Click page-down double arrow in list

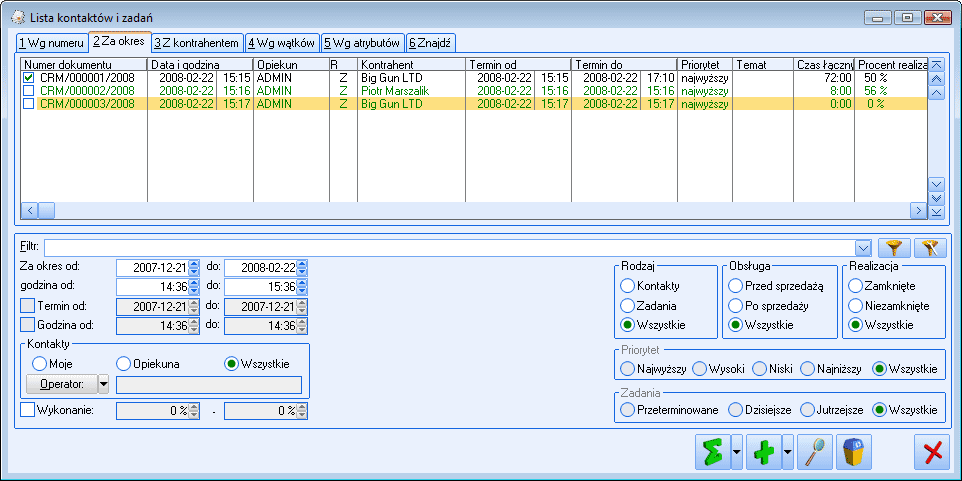coord(936,198)
